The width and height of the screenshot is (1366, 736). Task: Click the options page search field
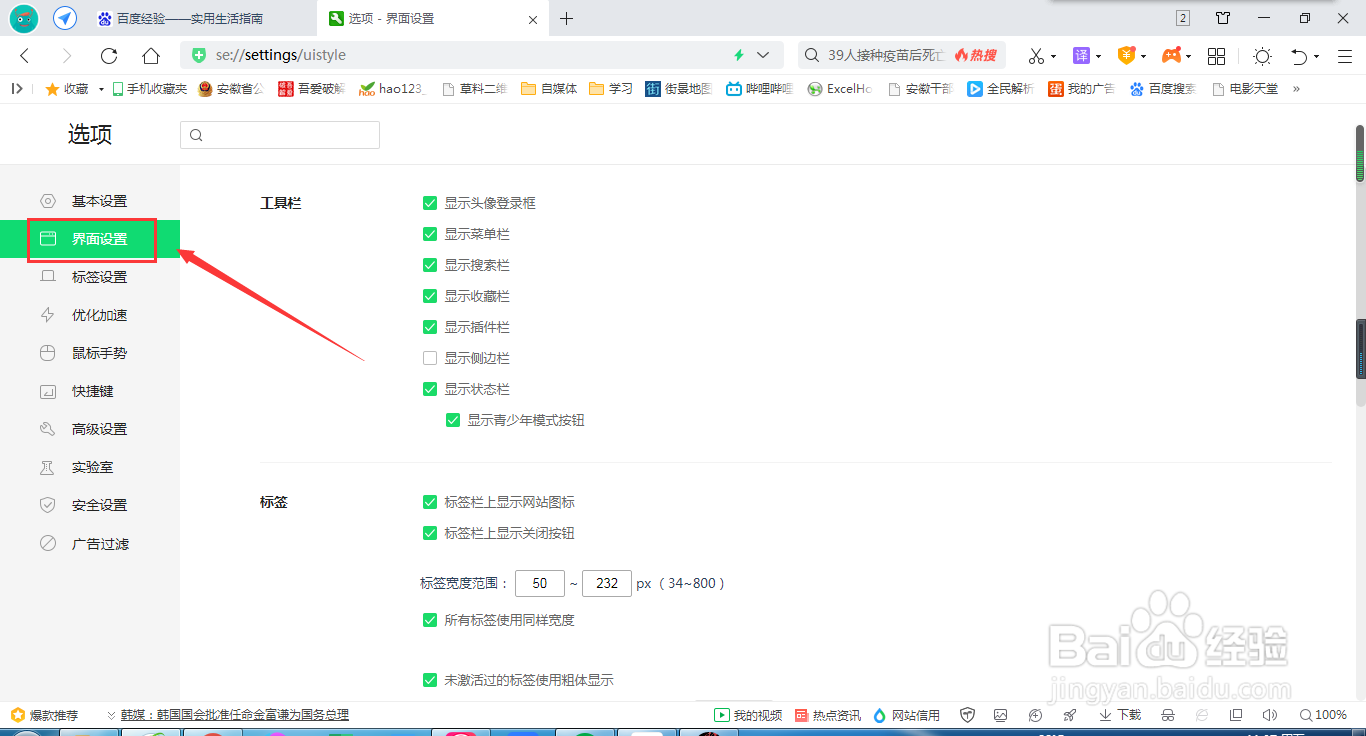click(x=280, y=134)
